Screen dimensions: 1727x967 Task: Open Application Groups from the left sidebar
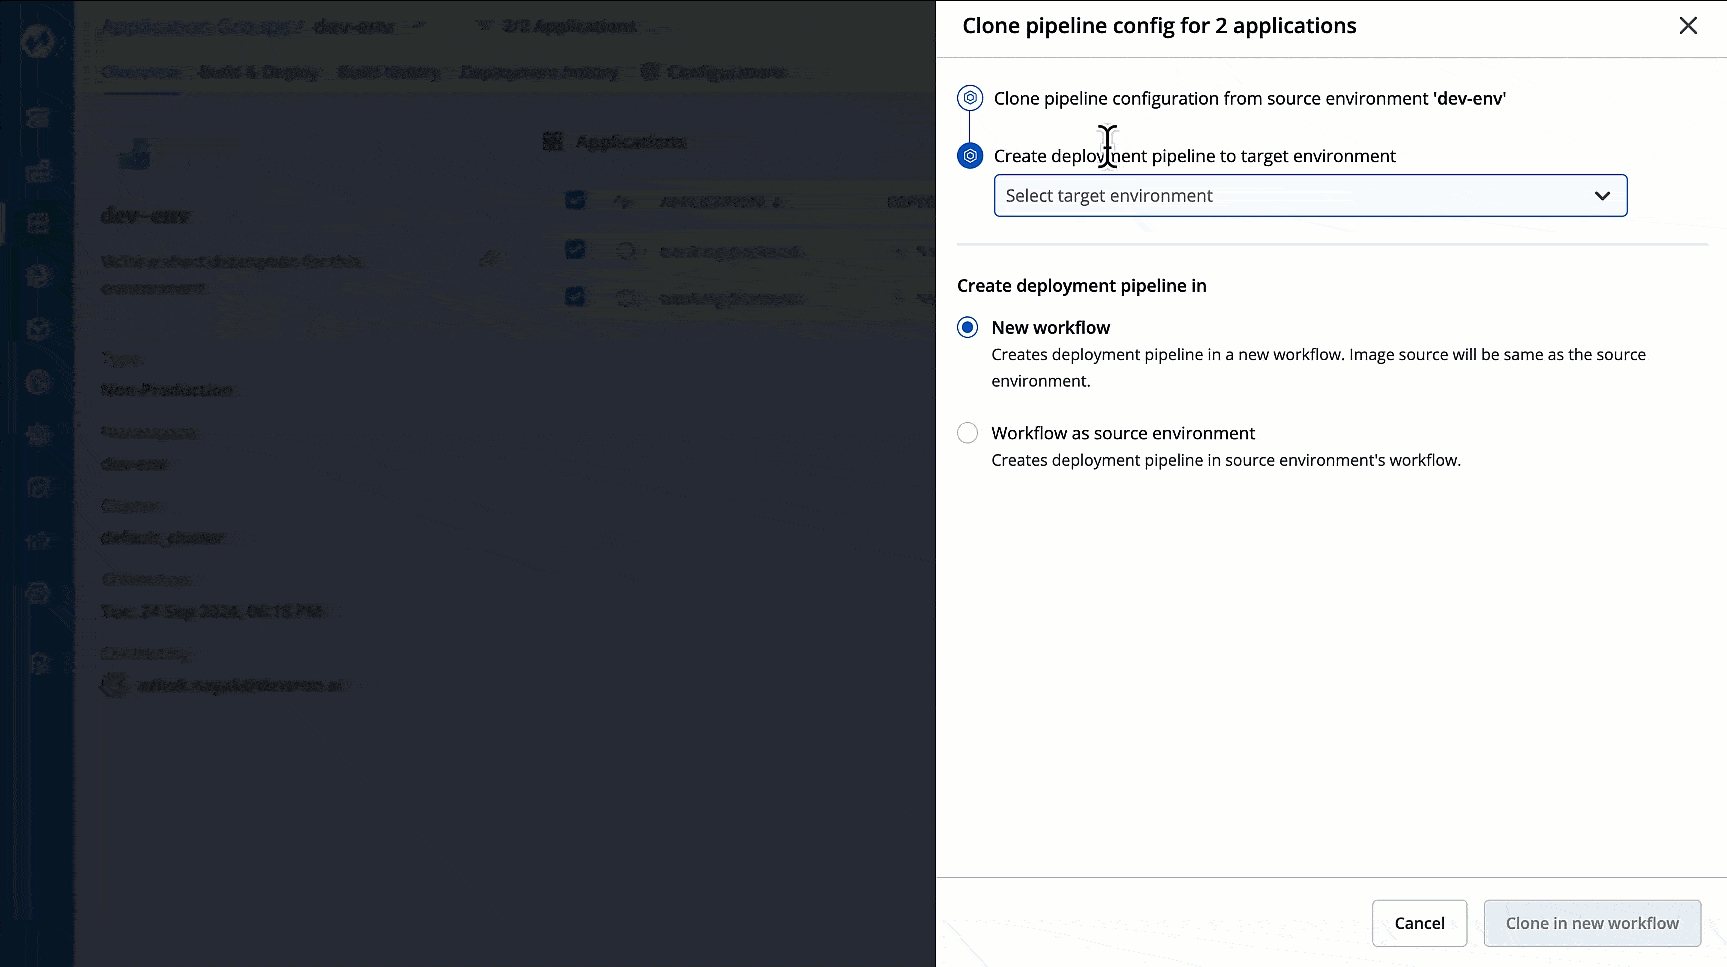coord(38,223)
